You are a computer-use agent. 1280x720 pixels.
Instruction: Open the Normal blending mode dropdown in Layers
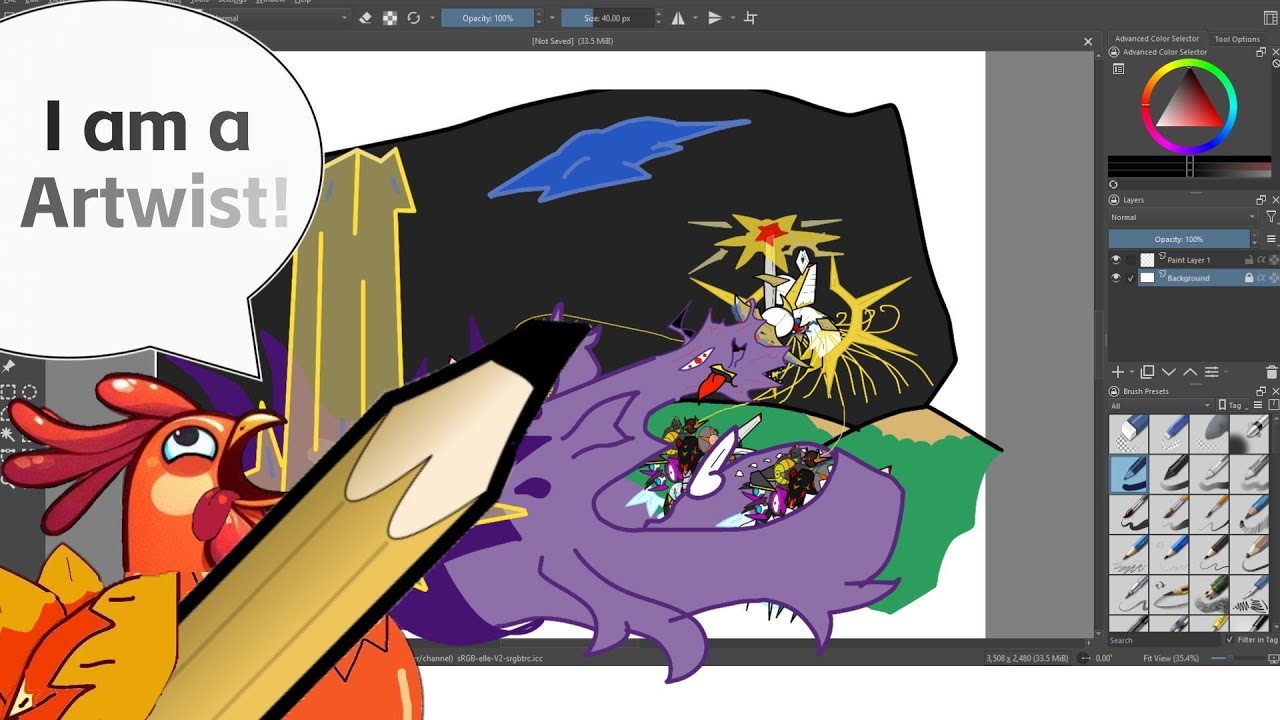tap(1183, 217)
